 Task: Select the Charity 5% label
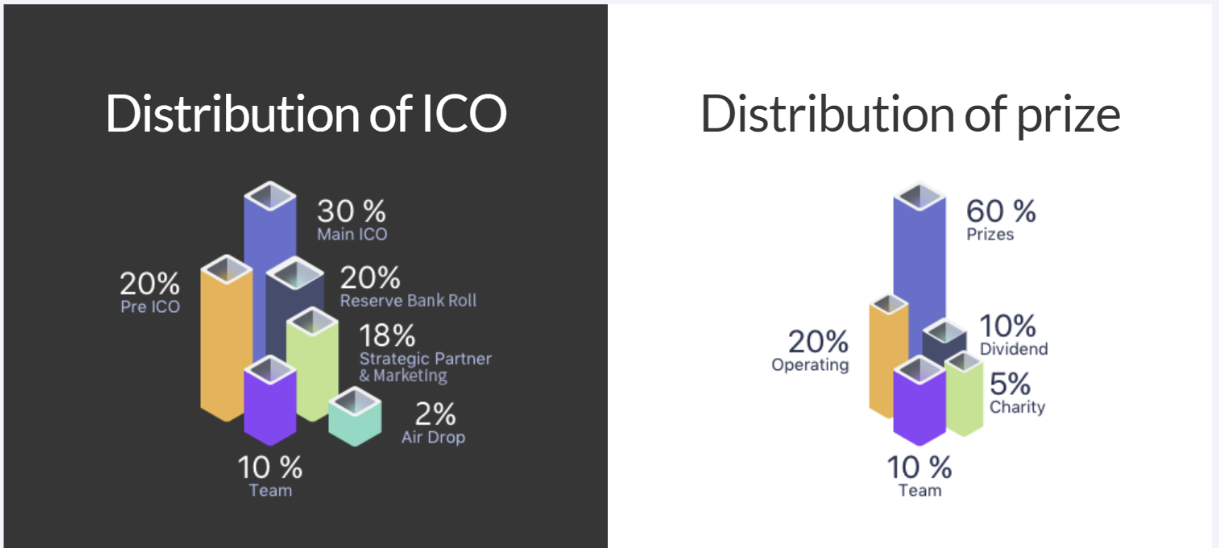pyautogui.click(x=1017, y=394)
